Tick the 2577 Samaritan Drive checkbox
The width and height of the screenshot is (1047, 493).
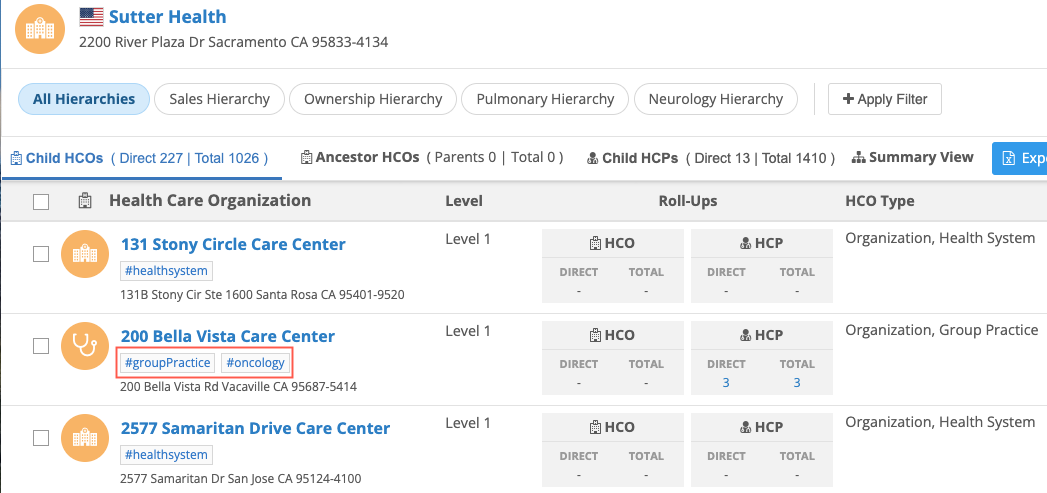[41, 438]
